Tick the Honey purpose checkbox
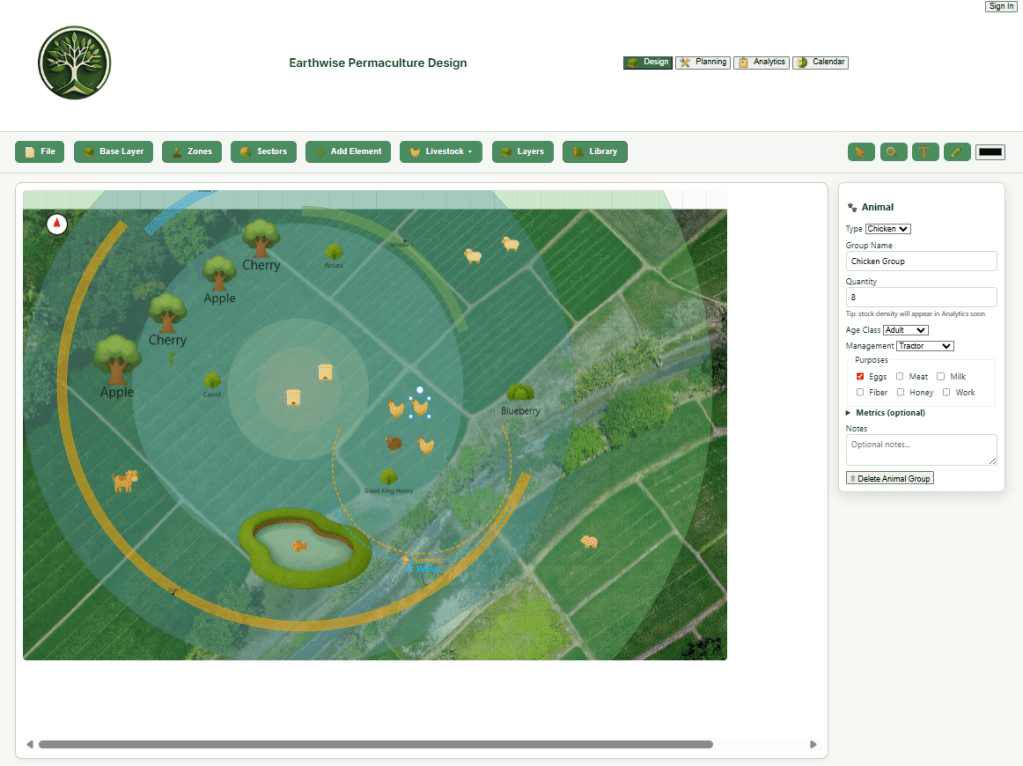The width and height of the screenshot is (1023, 766). coord(900,393)
